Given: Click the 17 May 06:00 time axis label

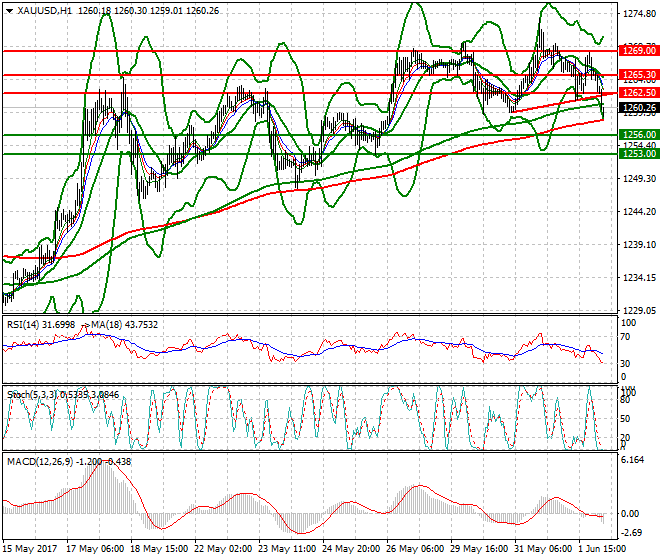Looking at the screenshot, I should [95, 549].
